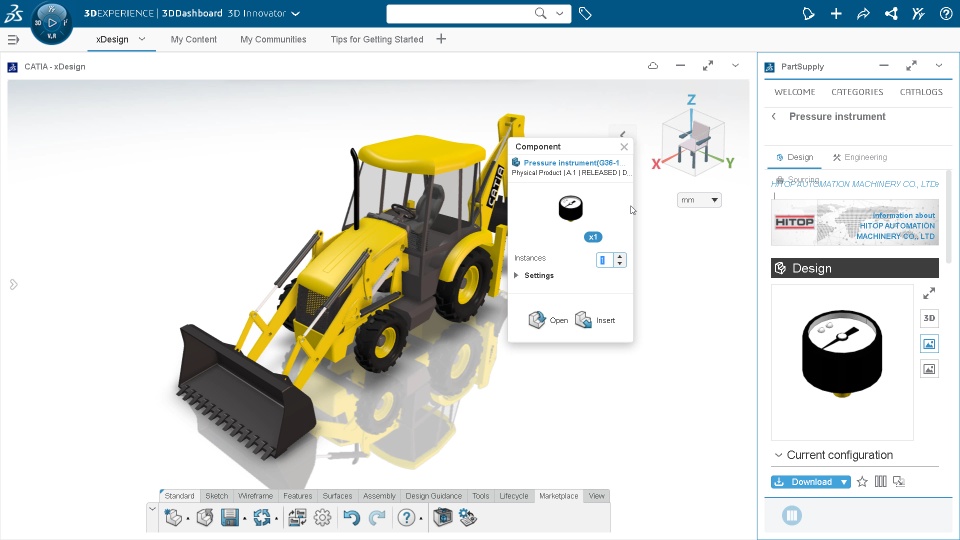Image resolution: width=960 pixels, height=540 pixels.
Task: Open the help question mark in top bar
Action: (x=946, y=13)
